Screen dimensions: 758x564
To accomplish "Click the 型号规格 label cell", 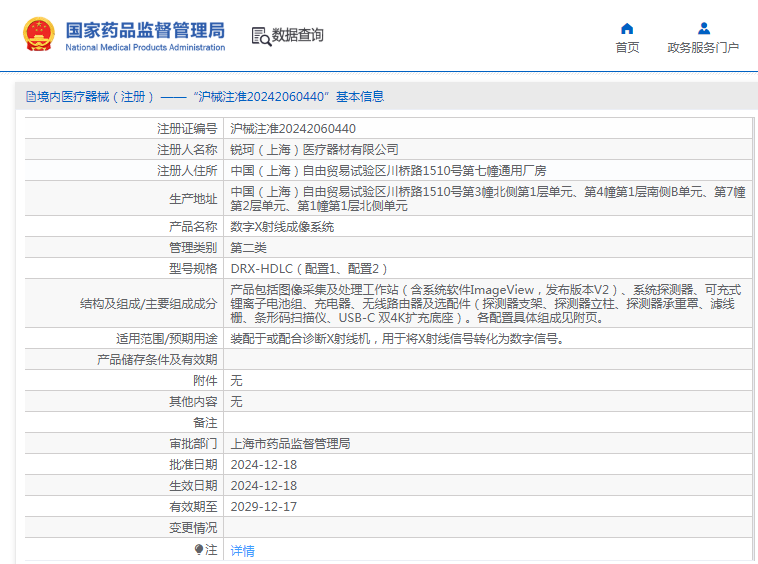I will tap(193, 269).
